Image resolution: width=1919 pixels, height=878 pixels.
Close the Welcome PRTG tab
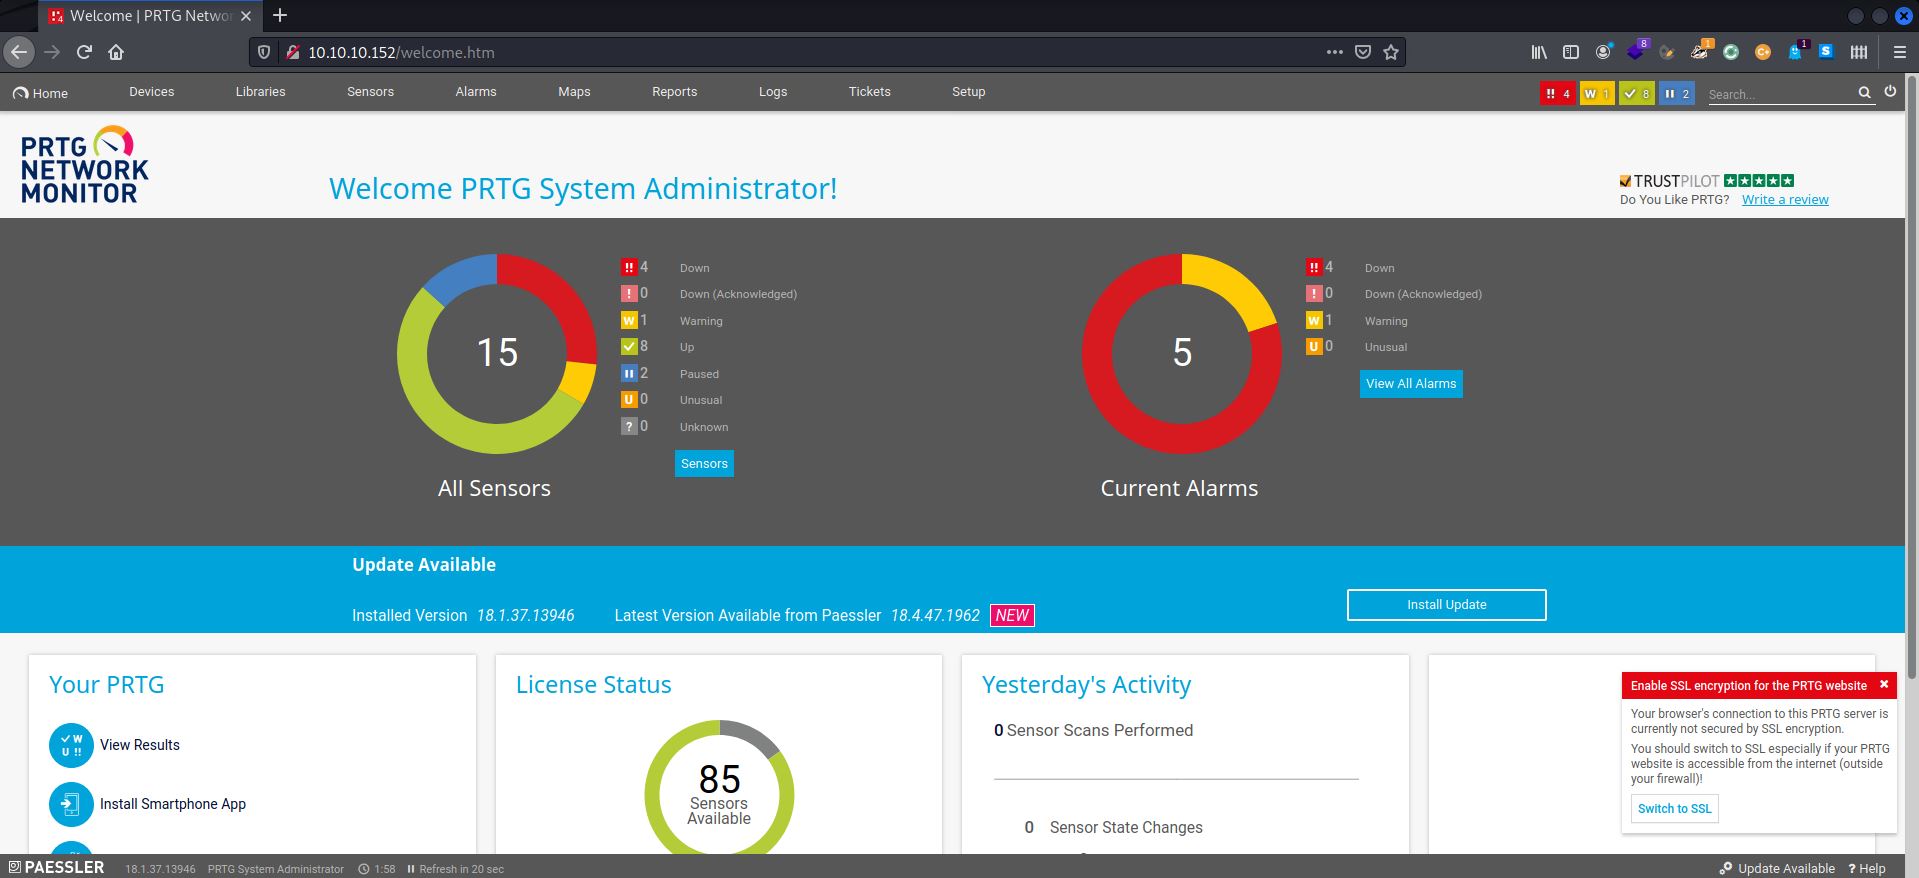pos(245,16)
